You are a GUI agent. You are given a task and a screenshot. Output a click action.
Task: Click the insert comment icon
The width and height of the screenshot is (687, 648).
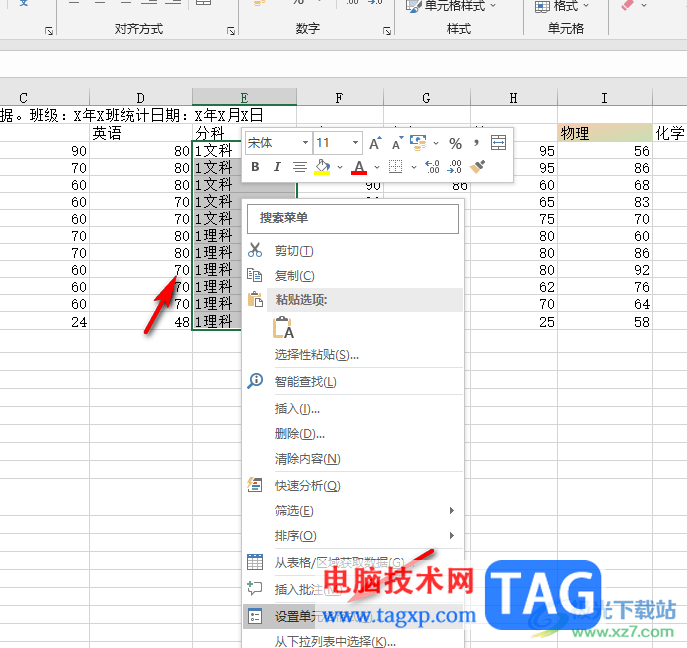pyautogui.click(x=255, y=588)
